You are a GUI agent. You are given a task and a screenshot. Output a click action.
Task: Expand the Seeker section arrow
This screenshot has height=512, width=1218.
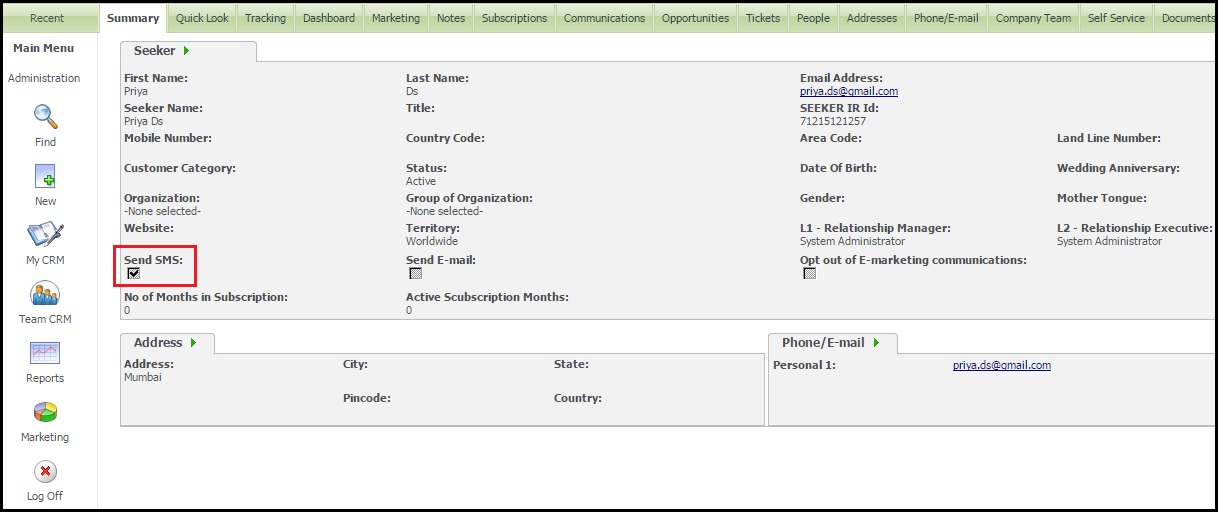tap(187, 51)
